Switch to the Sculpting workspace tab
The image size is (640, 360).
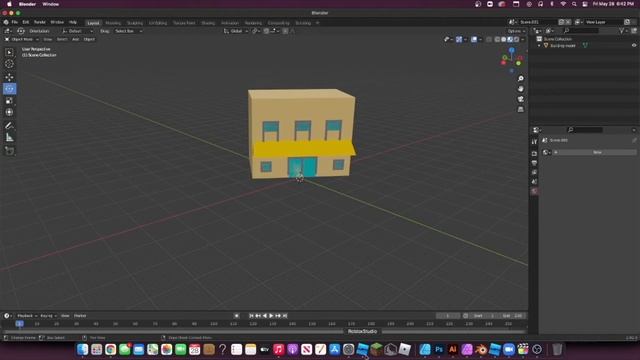(x=135, y=23)
